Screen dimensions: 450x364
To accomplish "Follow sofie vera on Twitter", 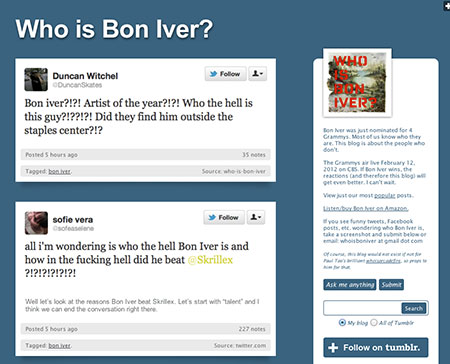I will (224, 217).
